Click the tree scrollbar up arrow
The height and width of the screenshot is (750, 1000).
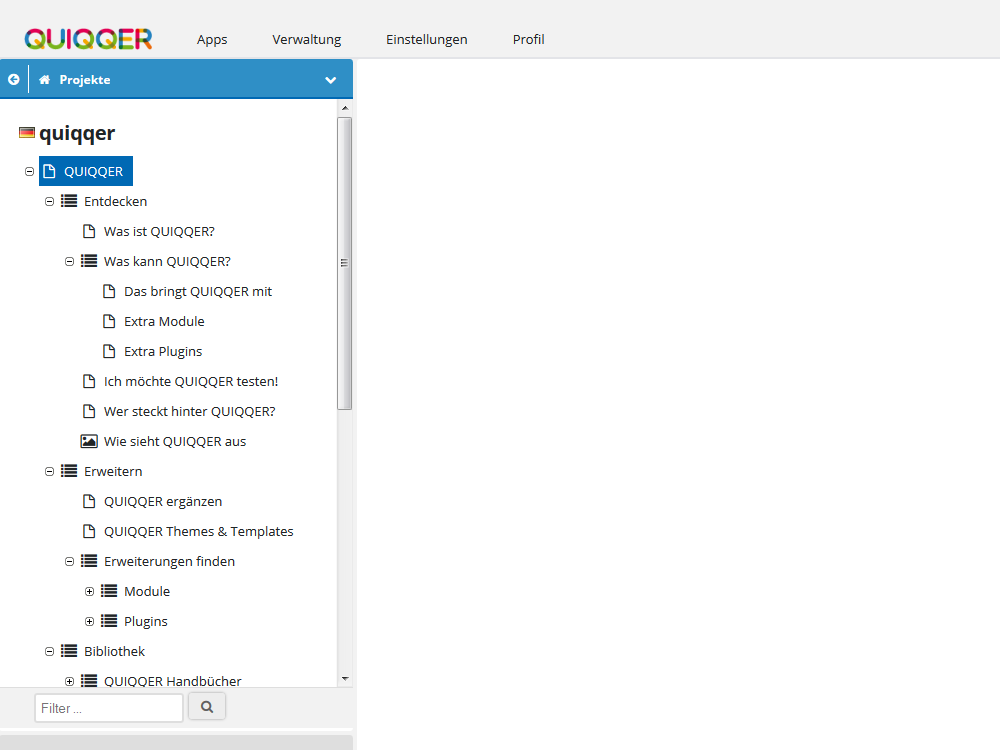click(x=345, y=108)
